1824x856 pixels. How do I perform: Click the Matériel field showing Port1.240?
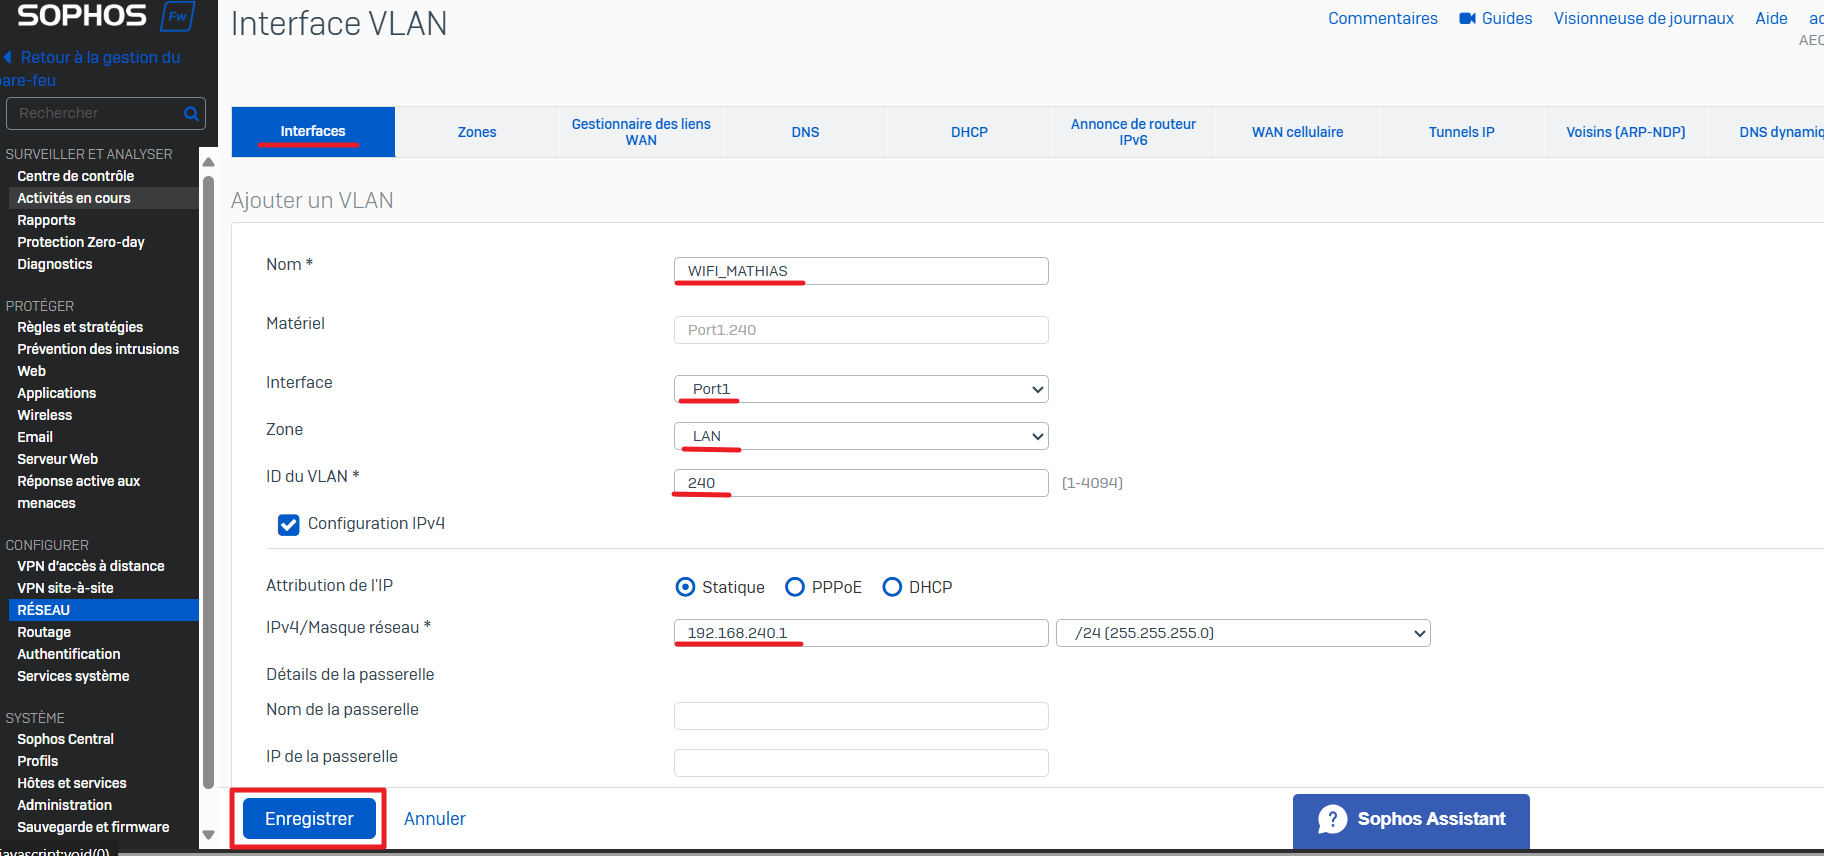(x=861, y=330)
